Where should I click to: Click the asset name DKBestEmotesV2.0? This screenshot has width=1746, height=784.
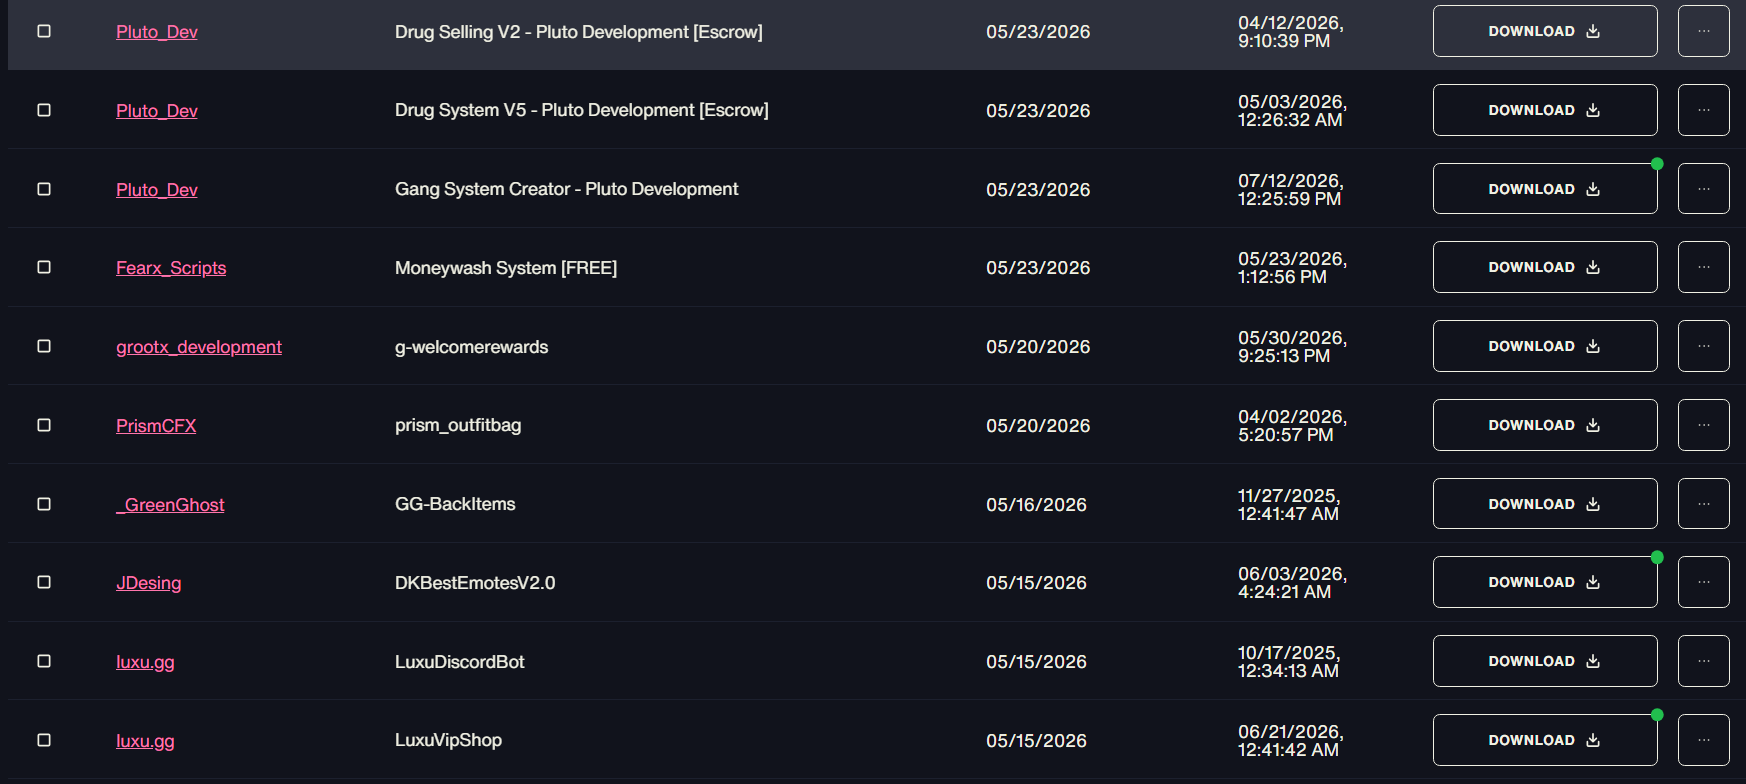pos(475,583)
